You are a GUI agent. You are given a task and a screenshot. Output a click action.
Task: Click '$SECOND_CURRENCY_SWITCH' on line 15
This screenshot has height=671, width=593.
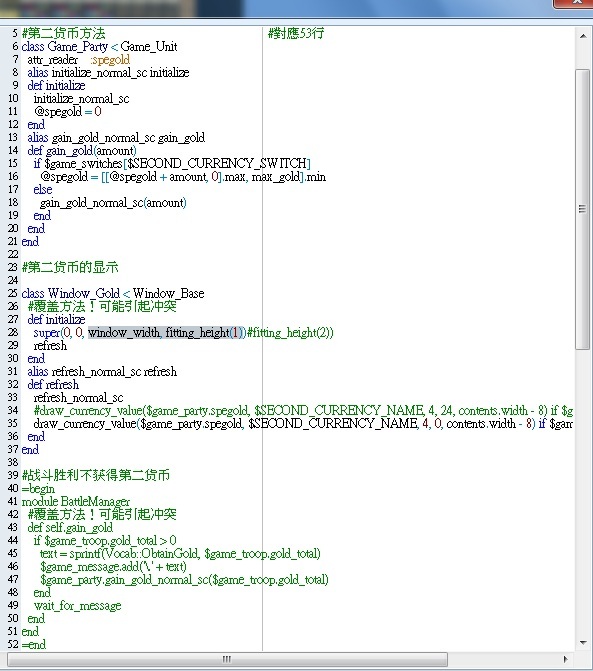tap(217, 163)
